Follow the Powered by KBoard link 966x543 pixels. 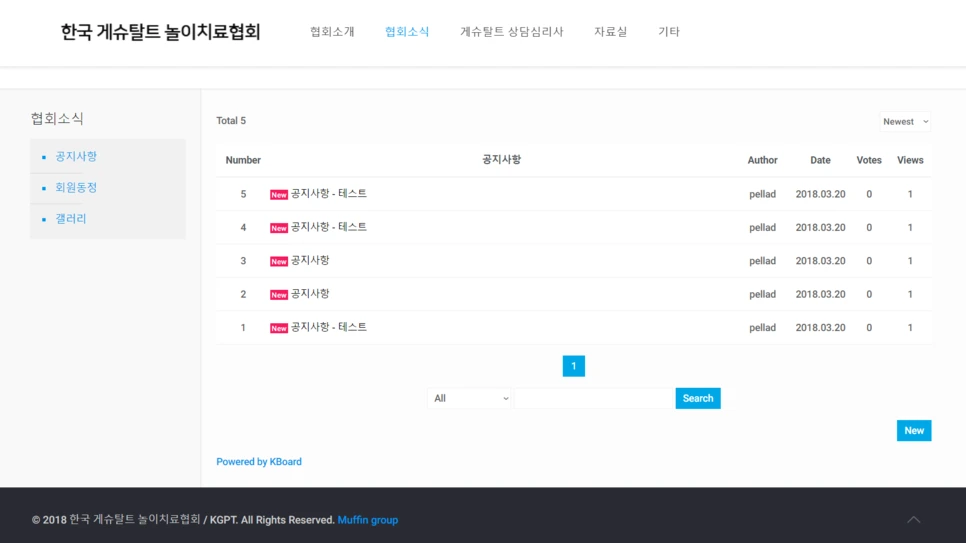[x=259, y=462]
